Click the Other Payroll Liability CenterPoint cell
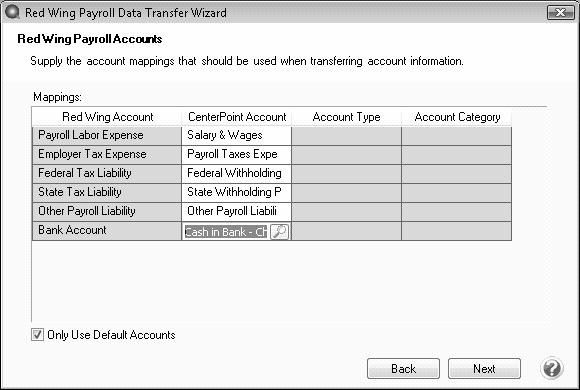The width and height of the screenshot is (580, 390). click(x=236, y=211)
